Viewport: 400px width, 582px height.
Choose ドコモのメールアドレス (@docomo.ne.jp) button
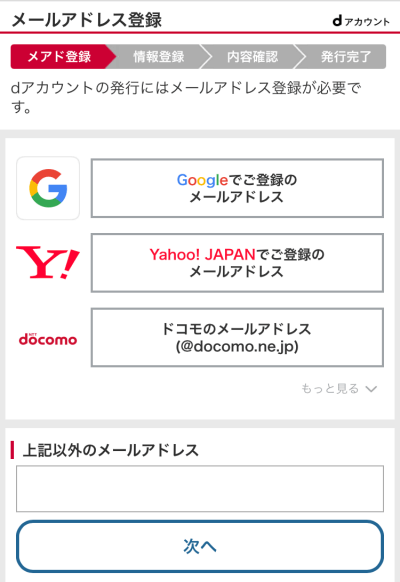click(x=237, y=337)
